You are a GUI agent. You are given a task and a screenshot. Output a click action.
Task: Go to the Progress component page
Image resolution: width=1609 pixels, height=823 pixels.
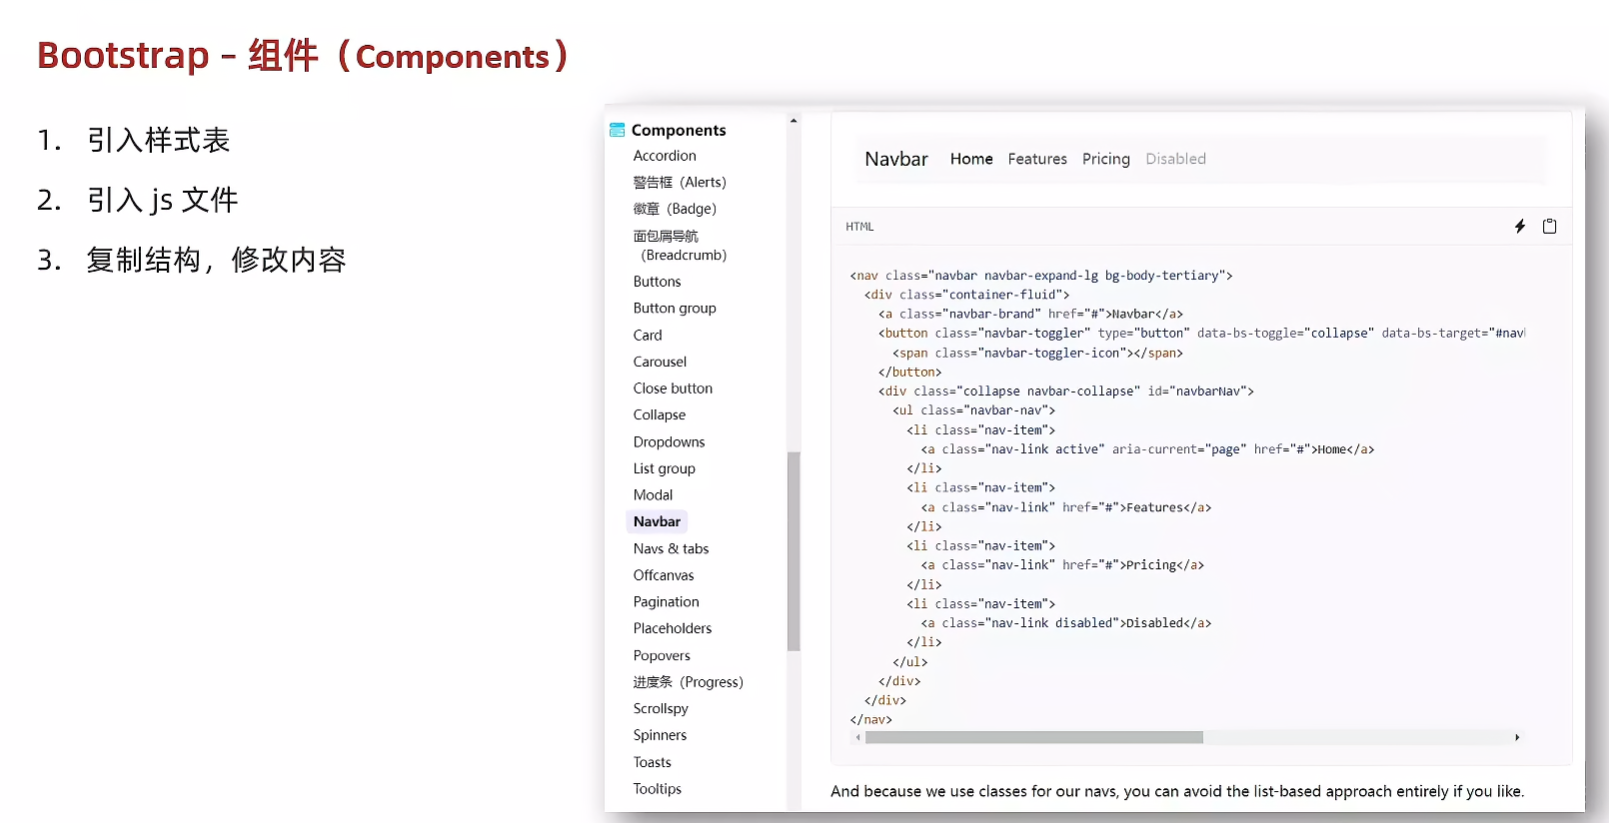[688, 682]
